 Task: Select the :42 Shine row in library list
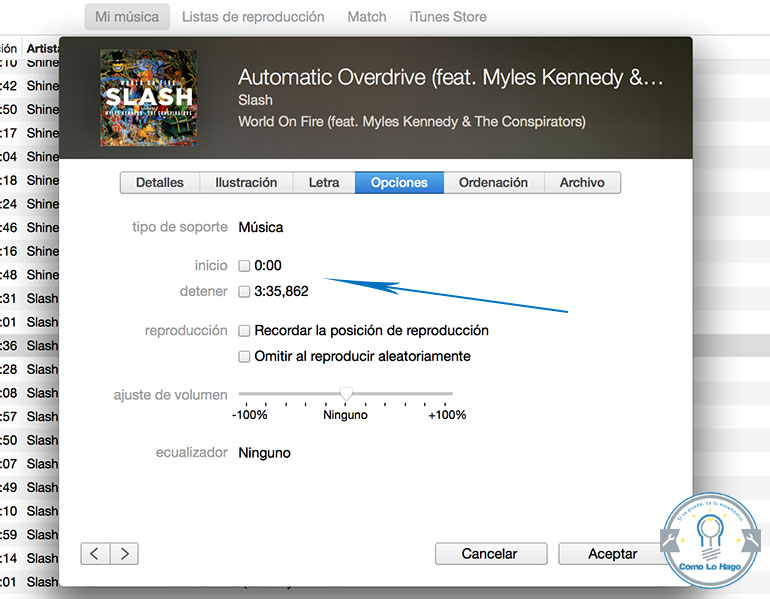tap(29, 86)
